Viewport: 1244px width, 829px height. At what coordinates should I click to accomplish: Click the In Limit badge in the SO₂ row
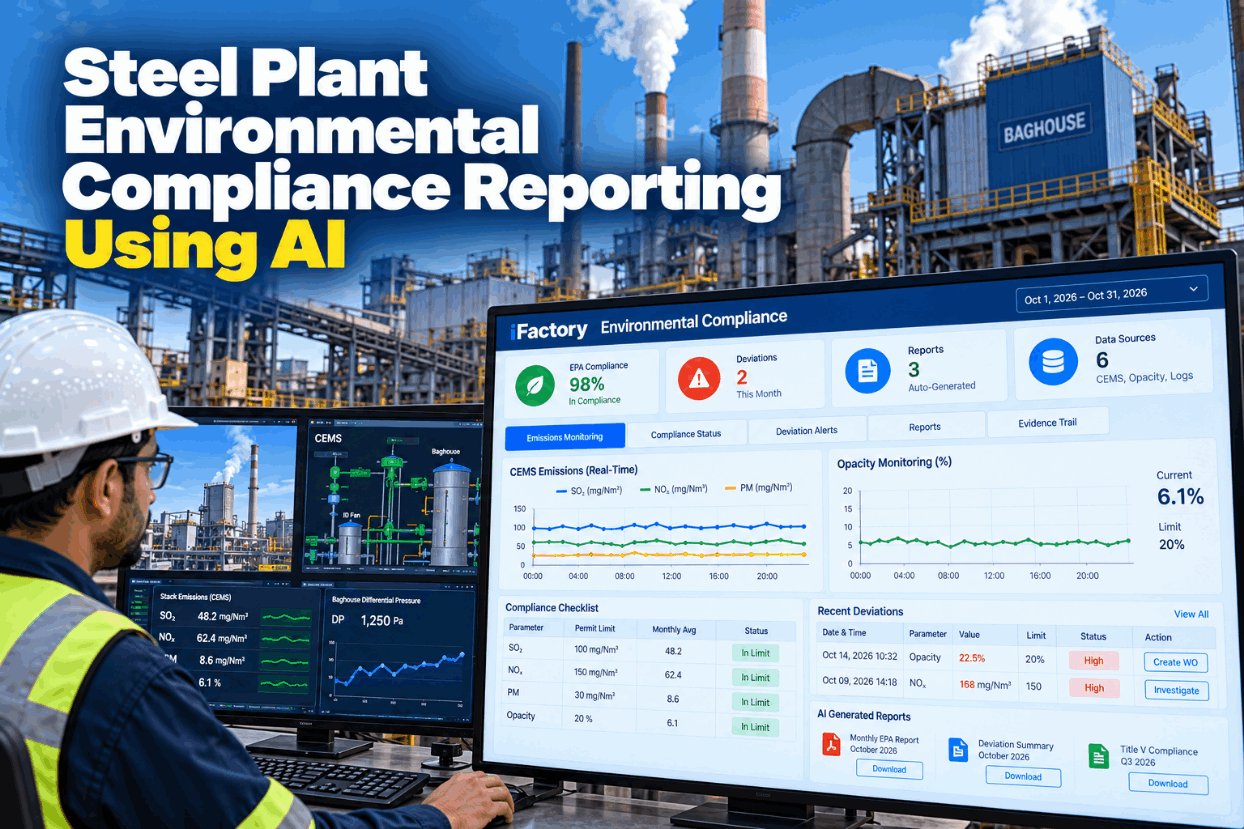click(756, 653)
